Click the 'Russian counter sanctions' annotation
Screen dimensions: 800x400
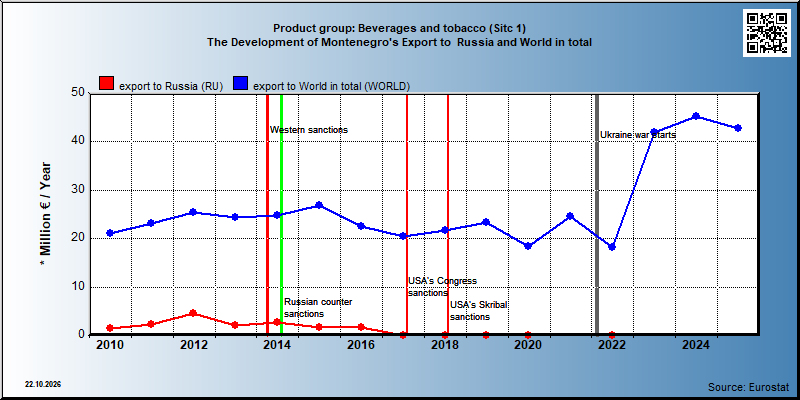point(318,308)
